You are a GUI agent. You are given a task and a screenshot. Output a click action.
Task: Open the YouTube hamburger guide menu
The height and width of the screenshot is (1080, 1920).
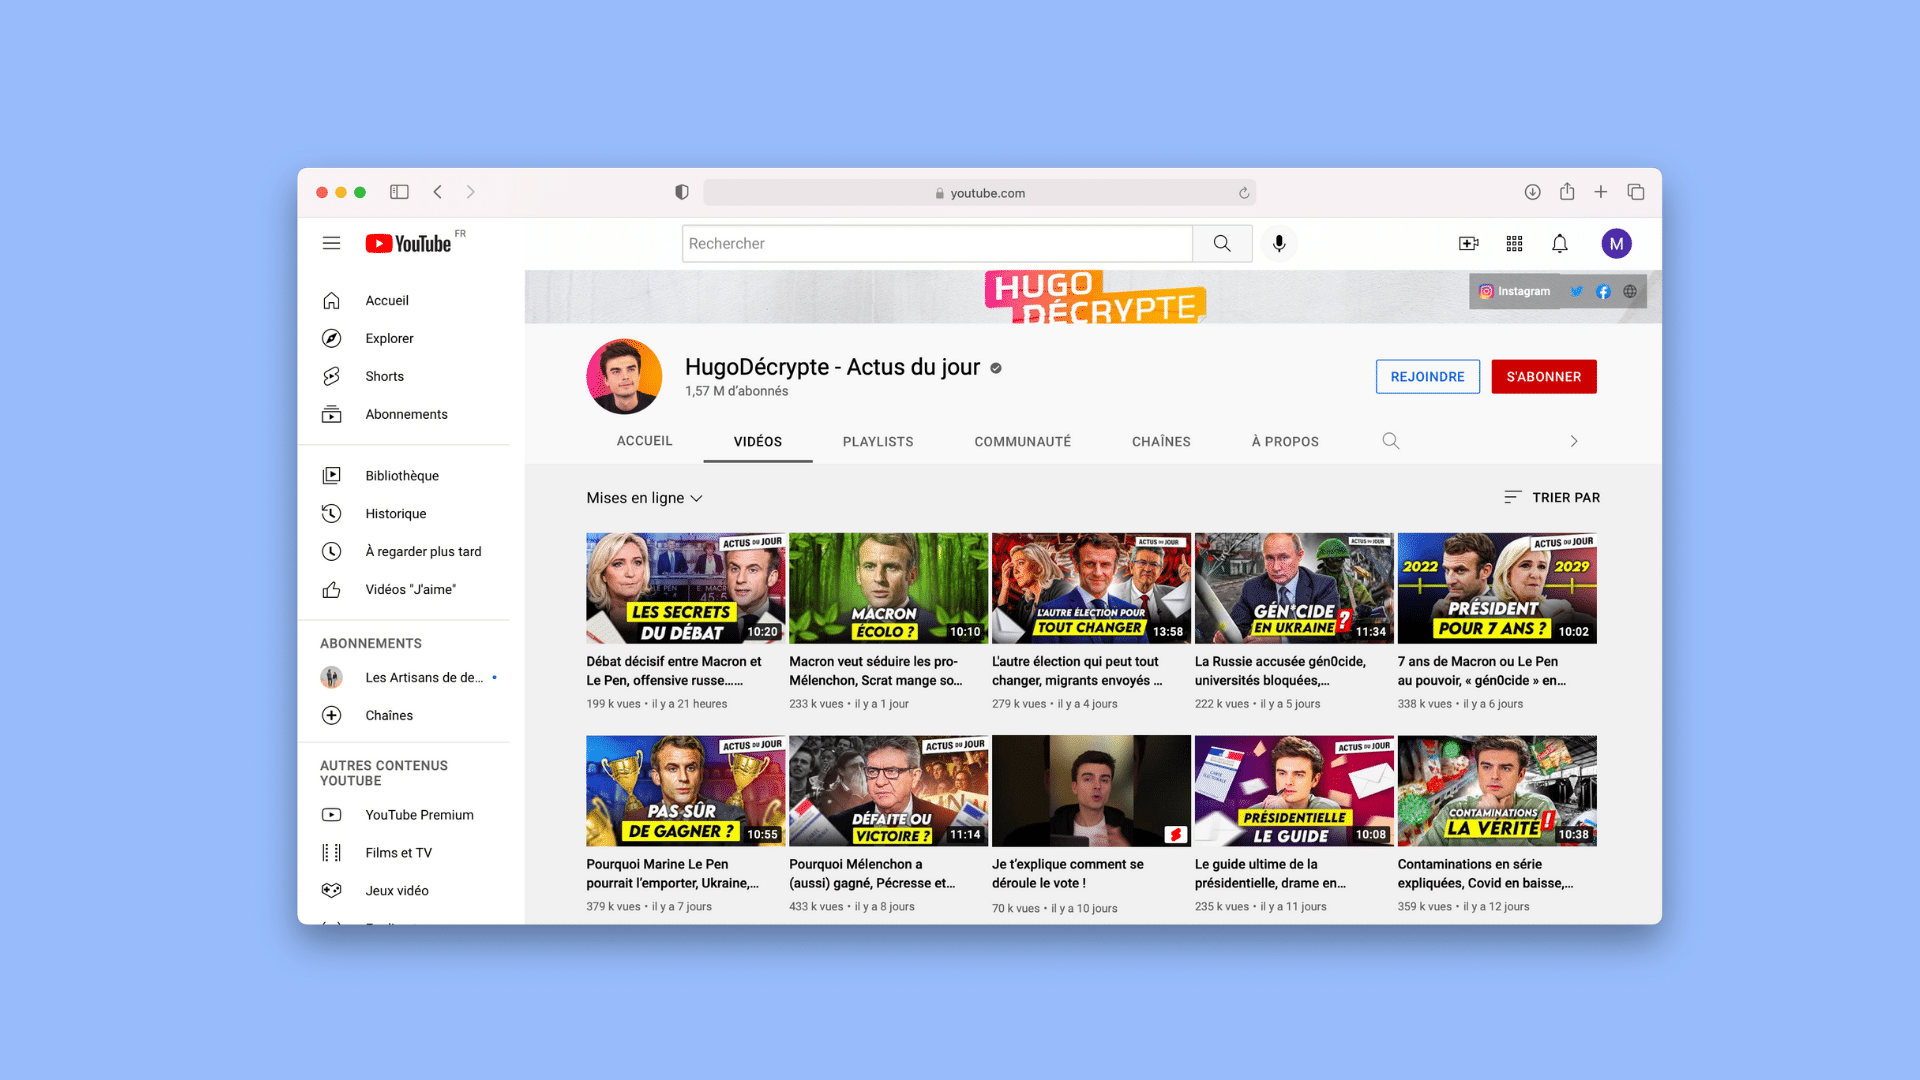coord(331,243)
